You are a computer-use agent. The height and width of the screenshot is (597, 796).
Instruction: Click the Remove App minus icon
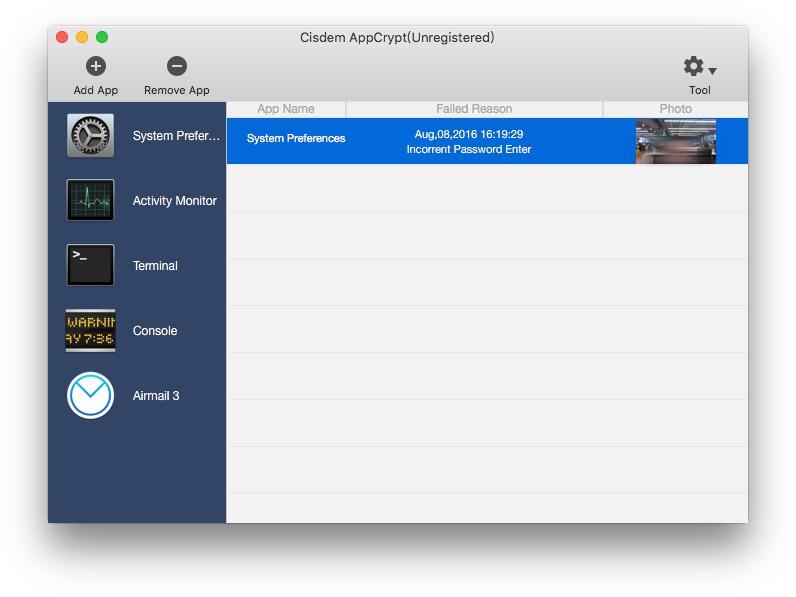(x=177, y=66)
